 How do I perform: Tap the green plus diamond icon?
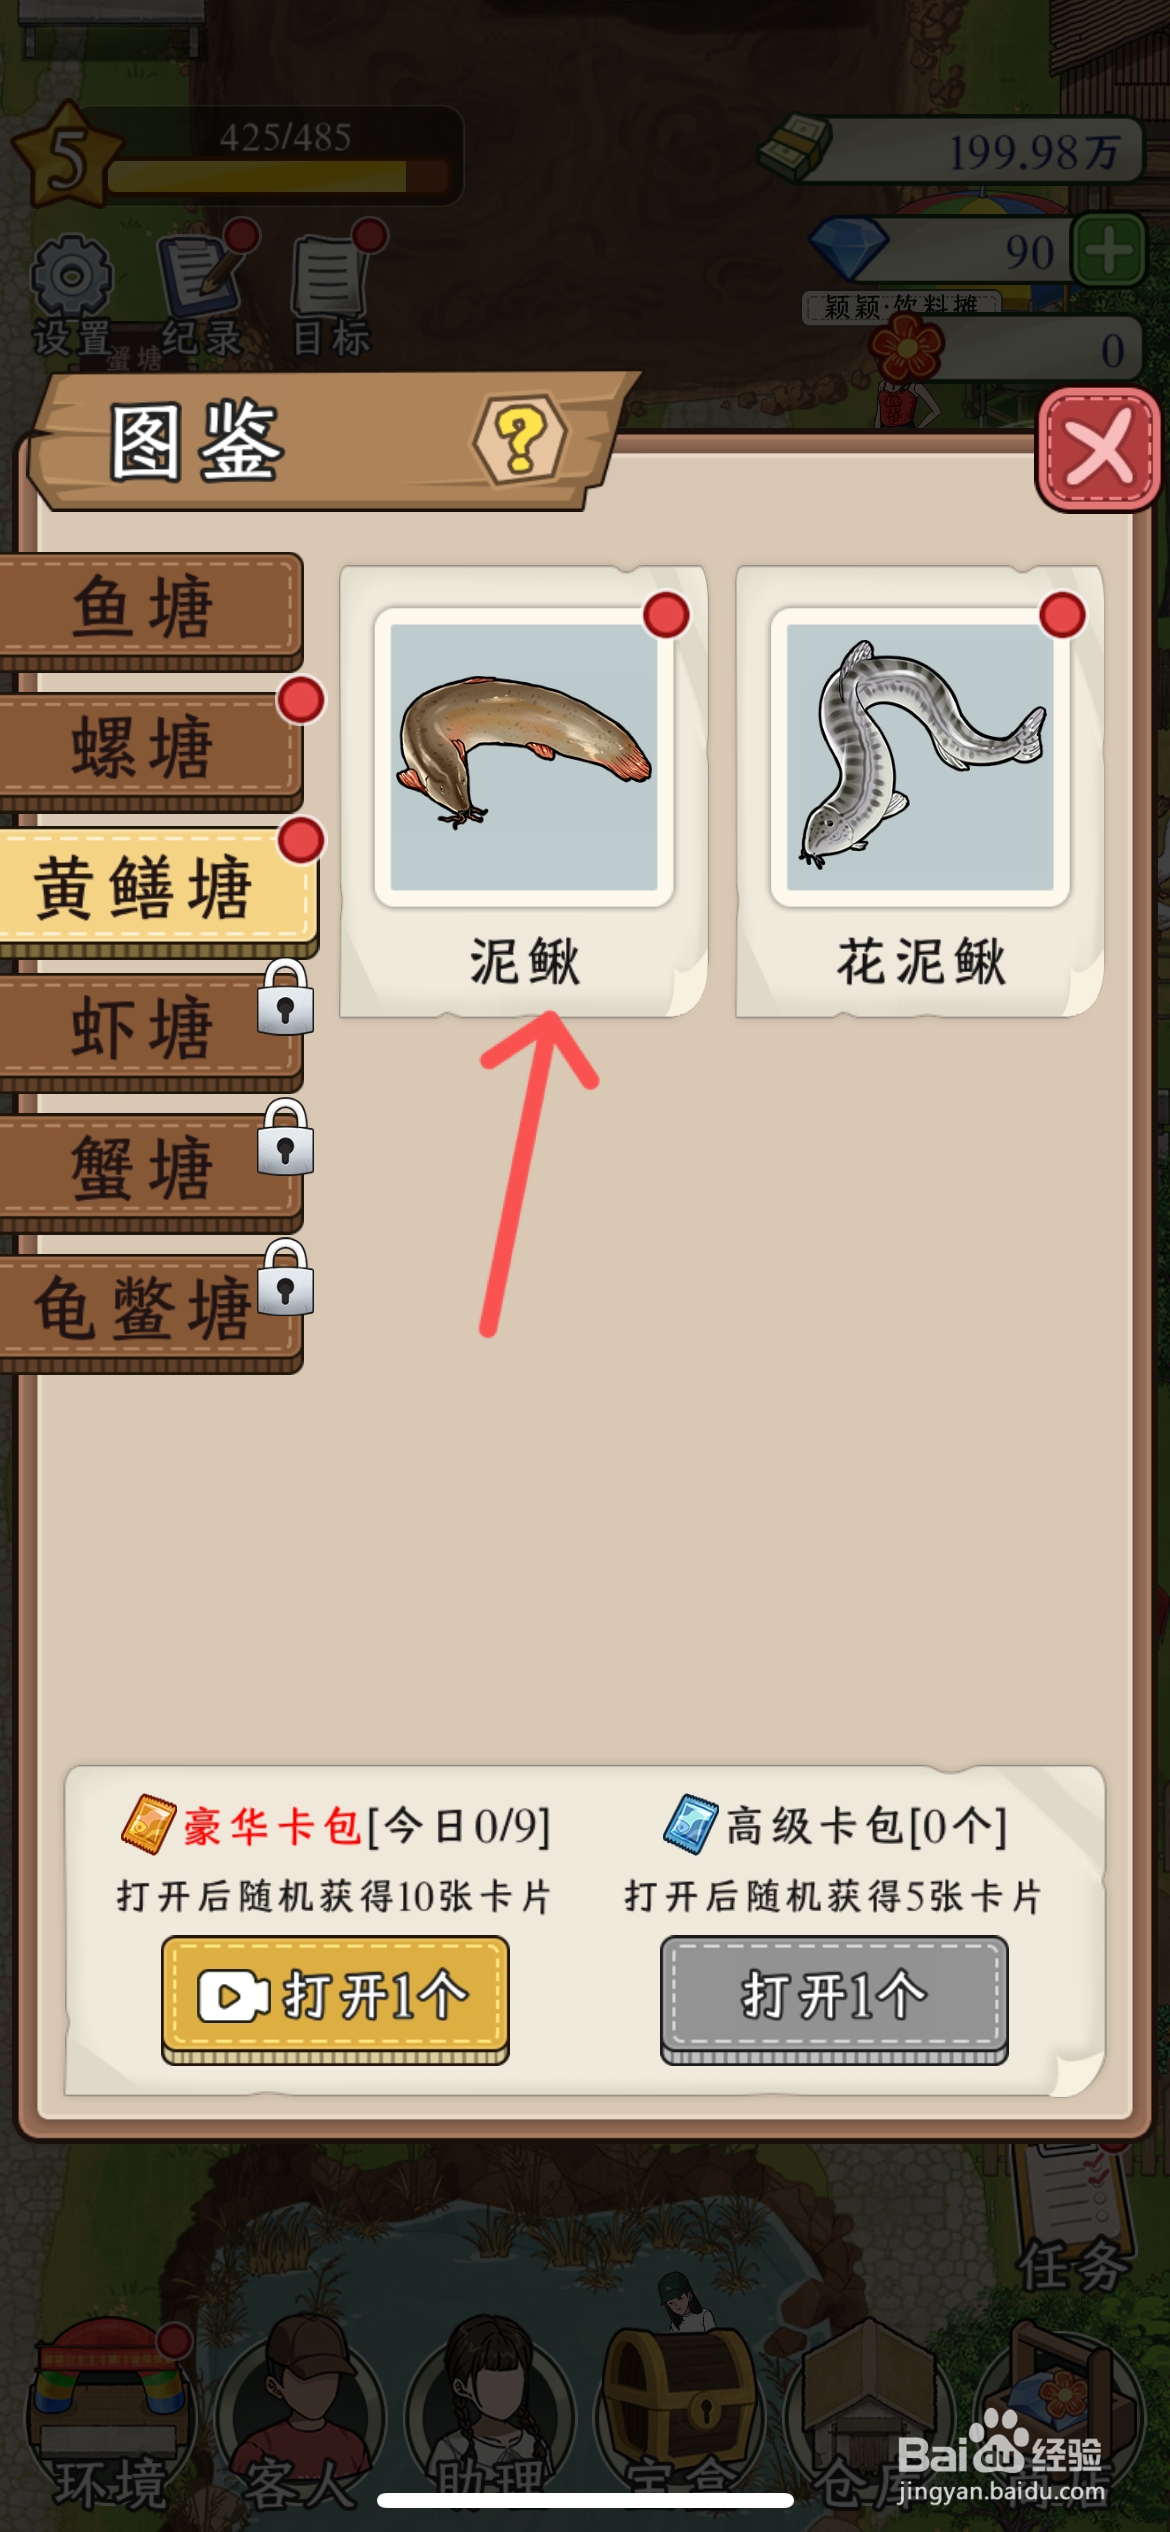pyautogui.click(x=1108, y=250)
